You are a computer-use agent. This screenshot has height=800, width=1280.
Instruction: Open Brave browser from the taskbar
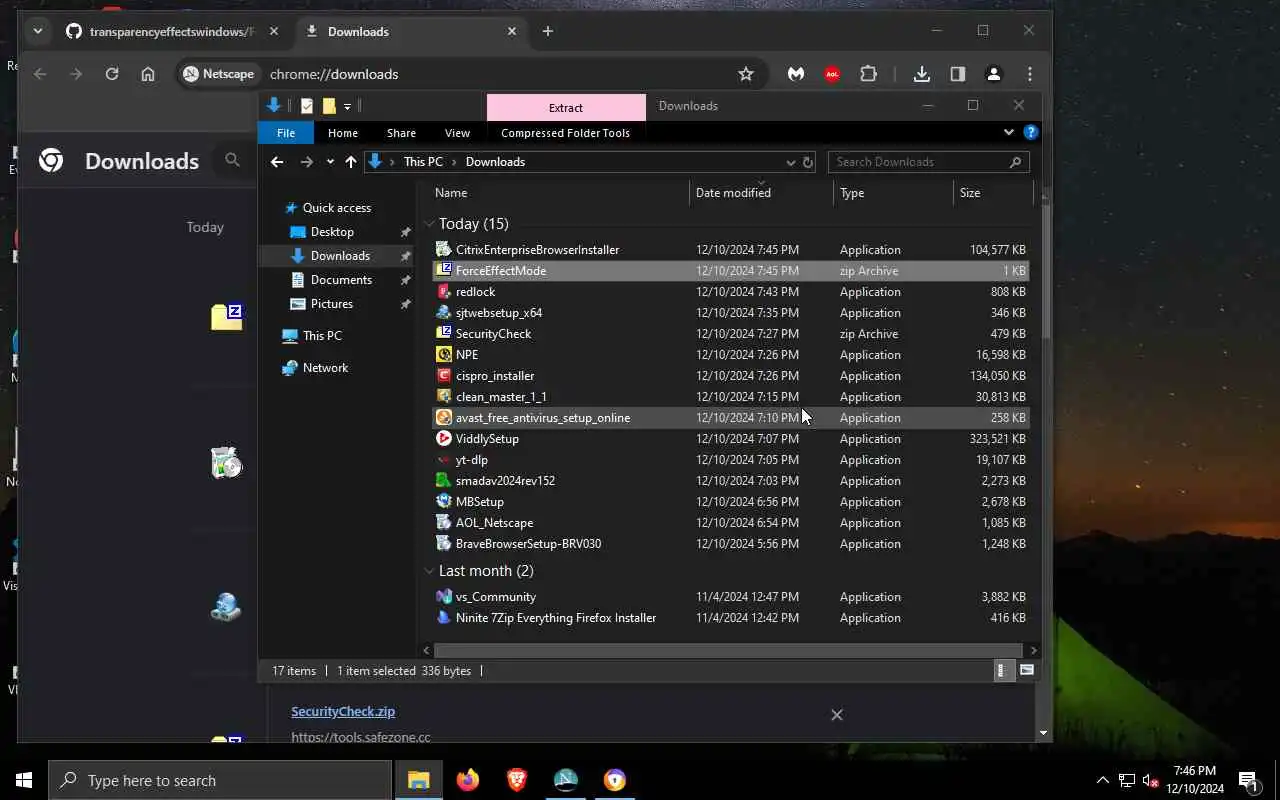[x=517, y=780]
